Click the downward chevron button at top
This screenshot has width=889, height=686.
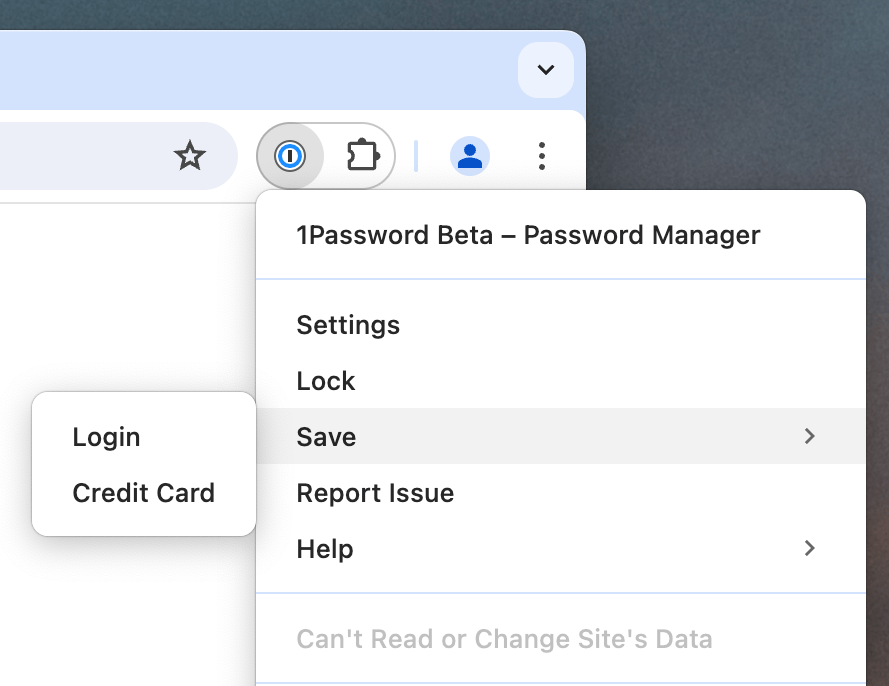click(x=546, y=70)
